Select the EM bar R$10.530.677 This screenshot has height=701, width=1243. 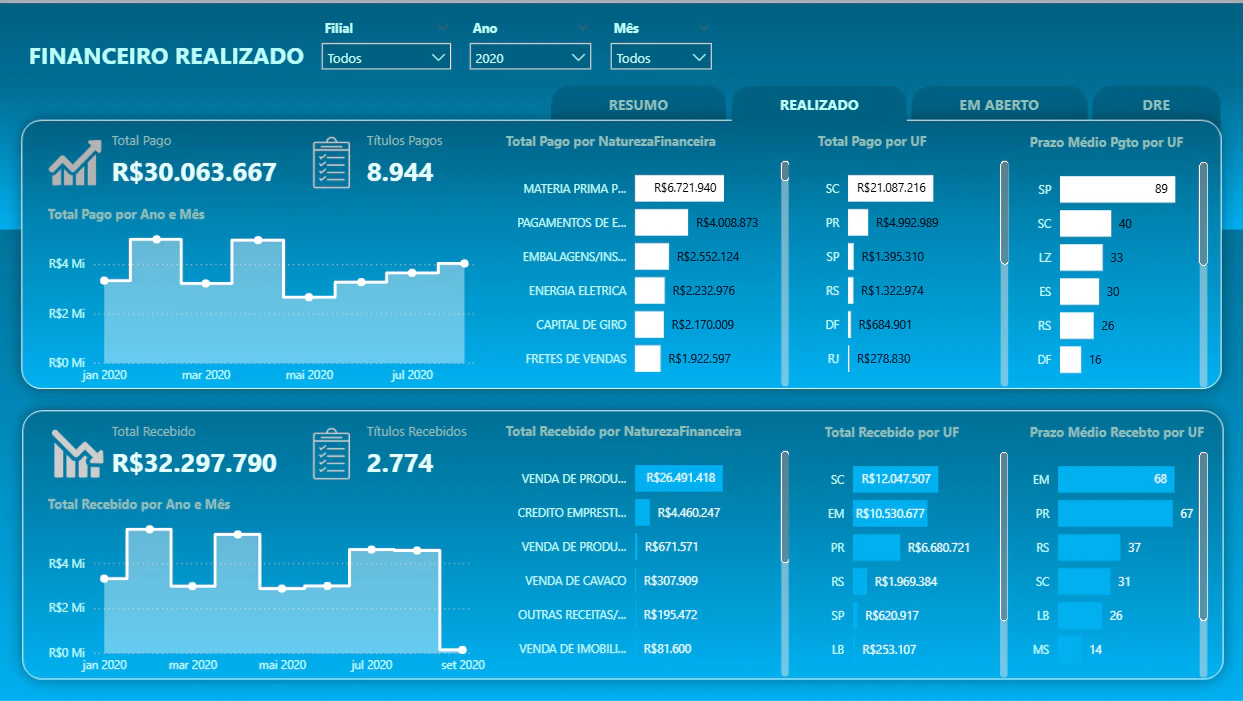(889, 513)
